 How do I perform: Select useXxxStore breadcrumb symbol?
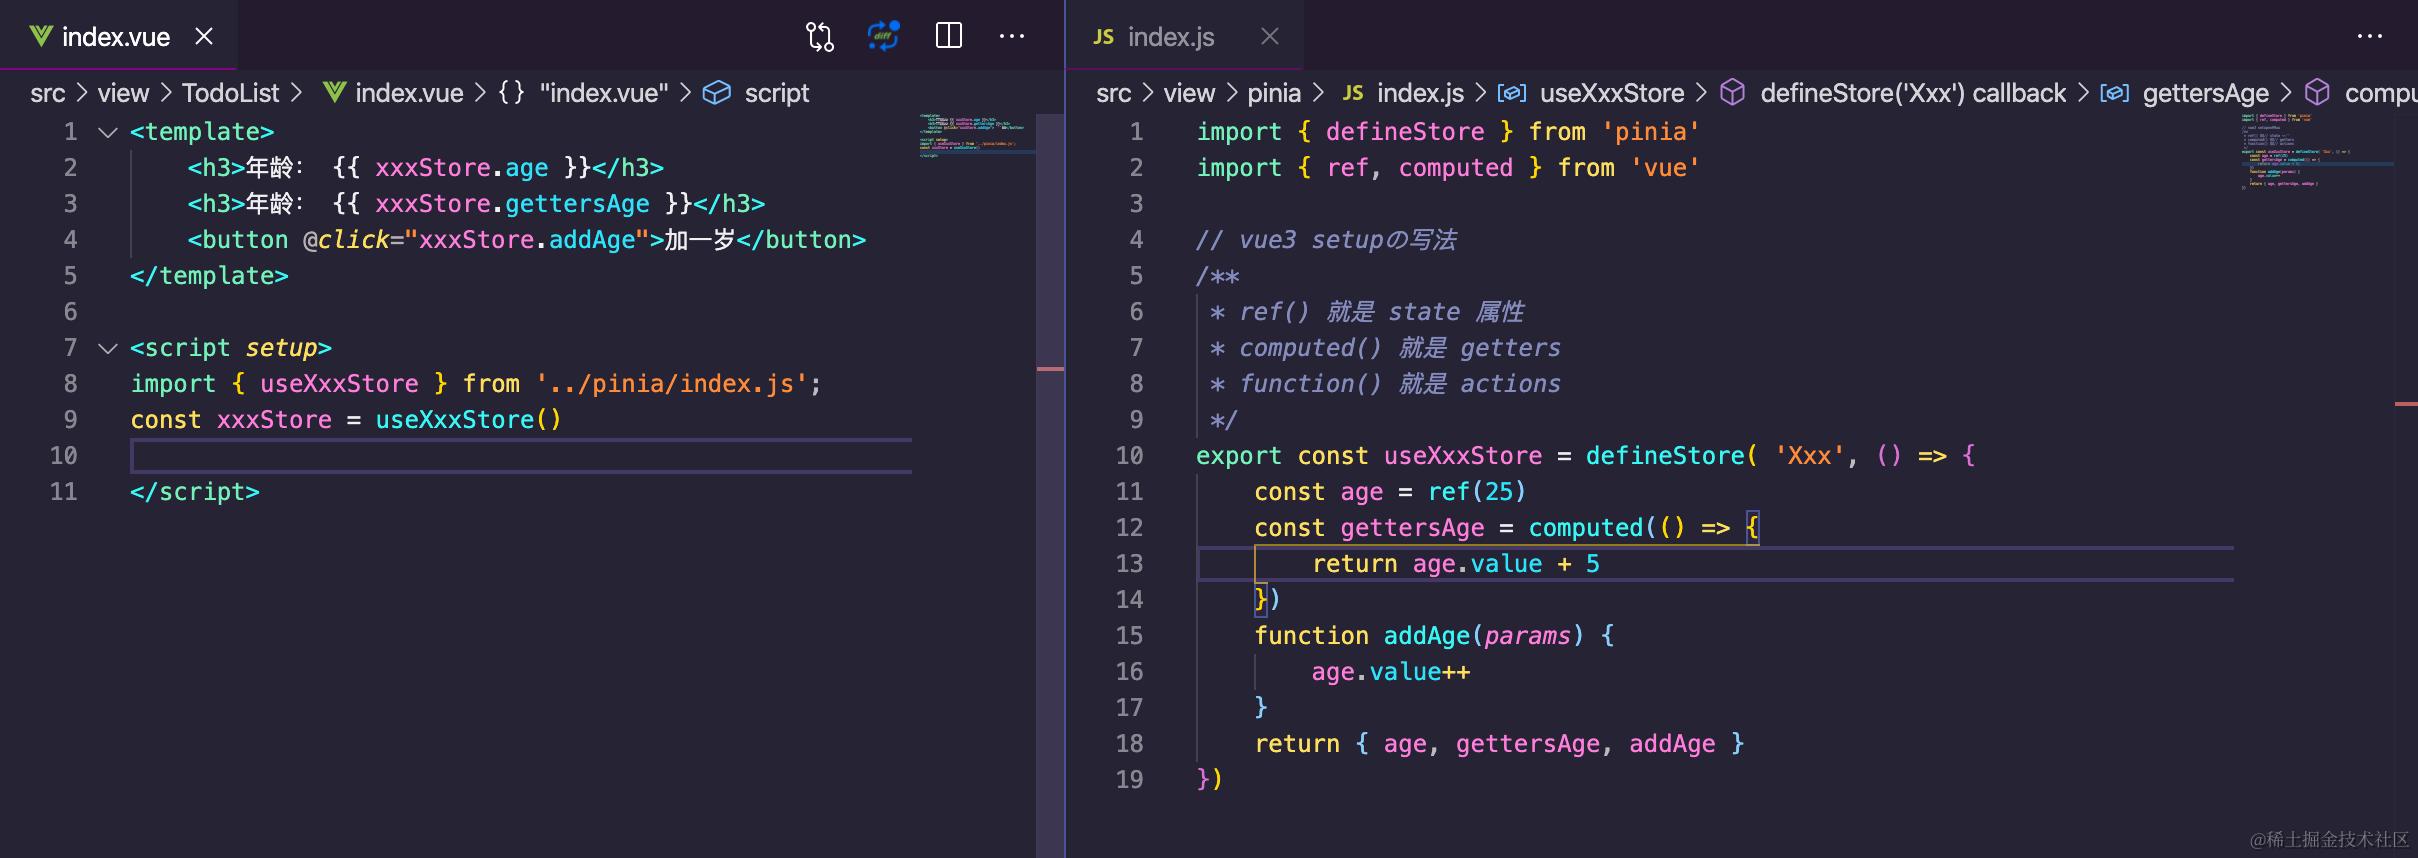point(1612,93)
